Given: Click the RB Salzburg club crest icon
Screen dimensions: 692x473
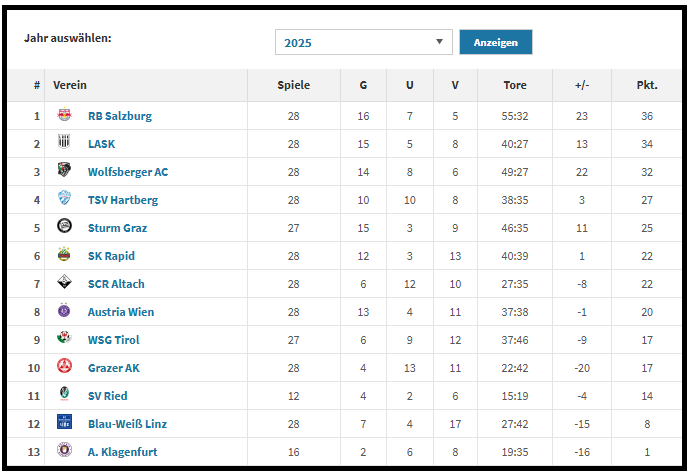Looking at the screenshot, I should tap(65, 115).
